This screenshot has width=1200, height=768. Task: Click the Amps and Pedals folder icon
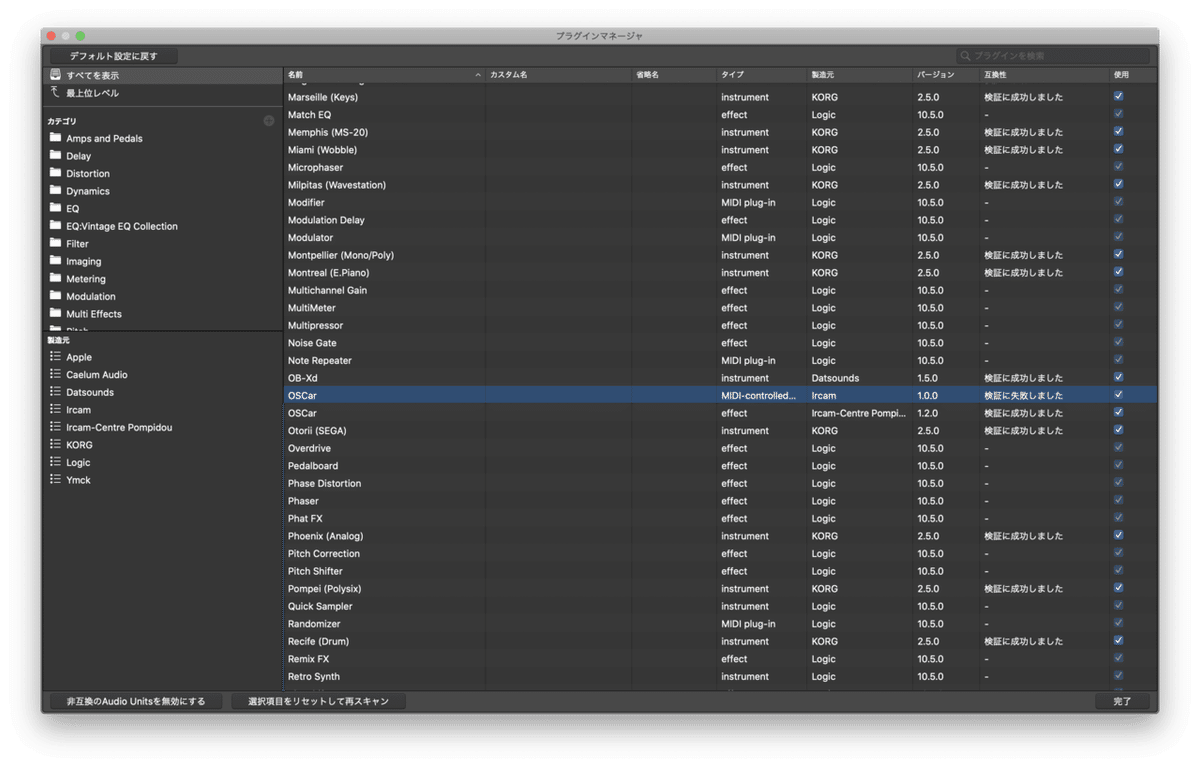(x=56, y=138)
